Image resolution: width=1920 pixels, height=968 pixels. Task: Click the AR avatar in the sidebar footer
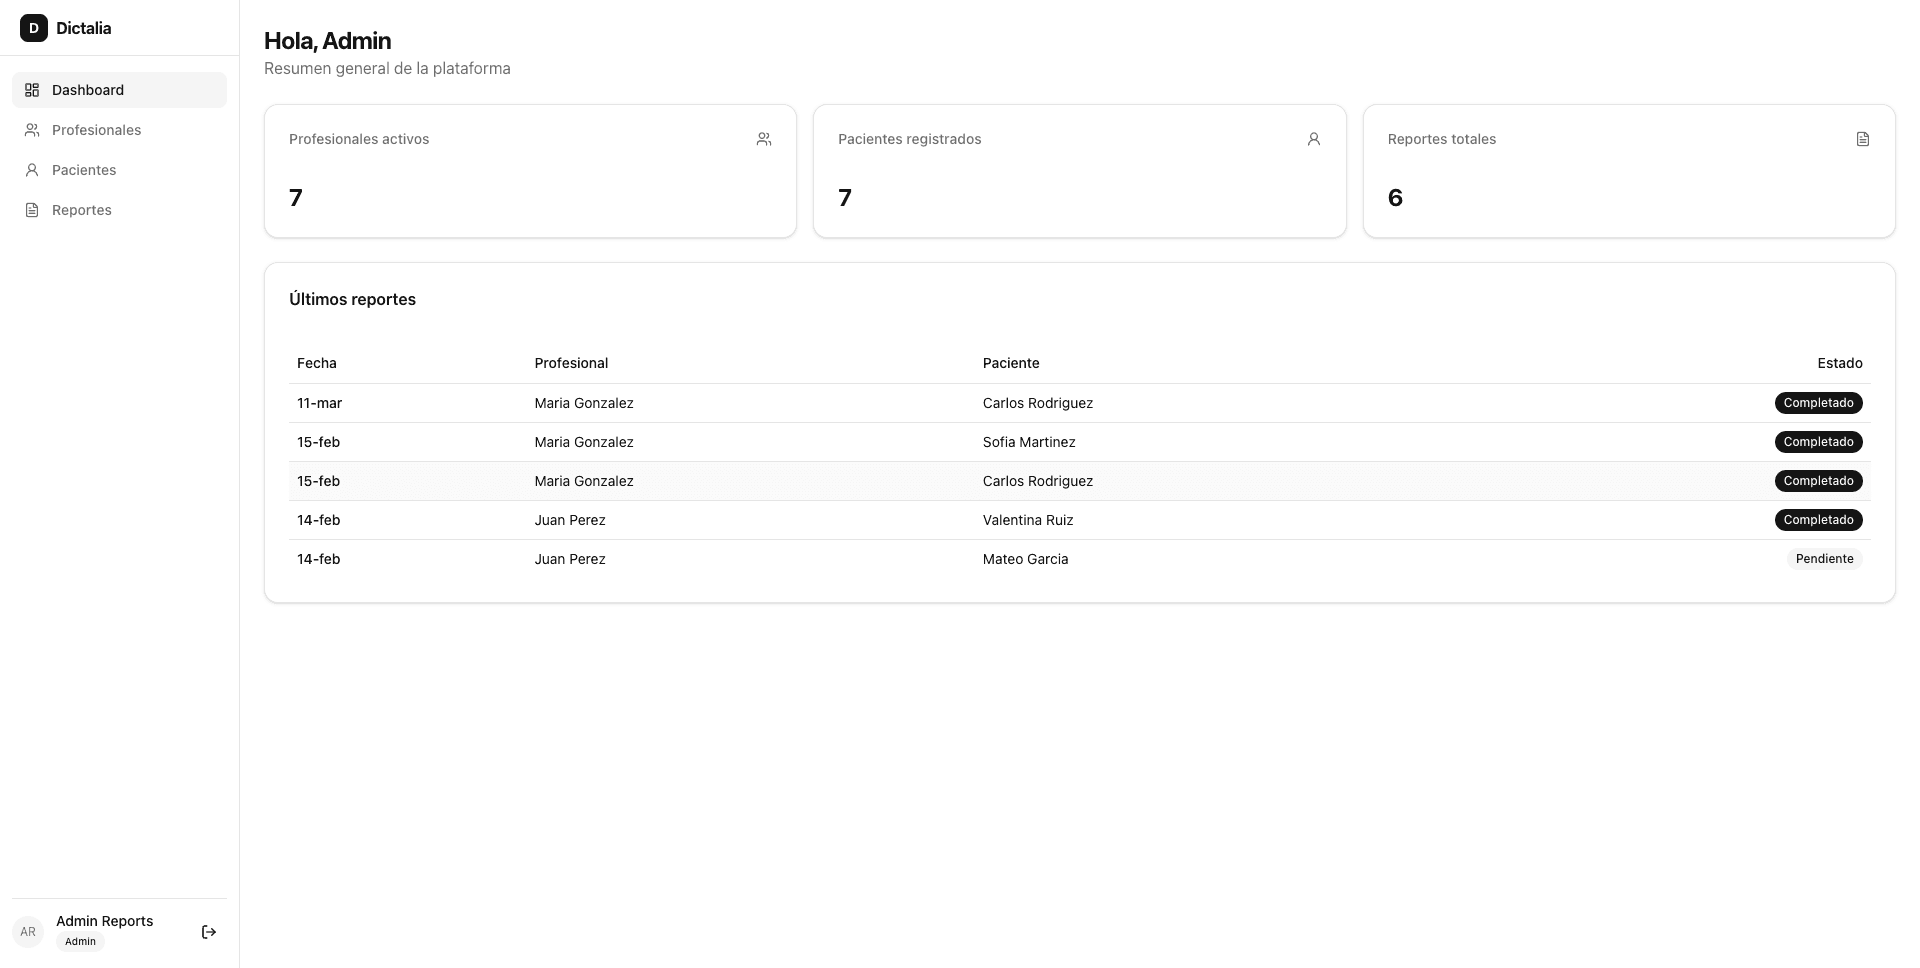pos(28,932)
